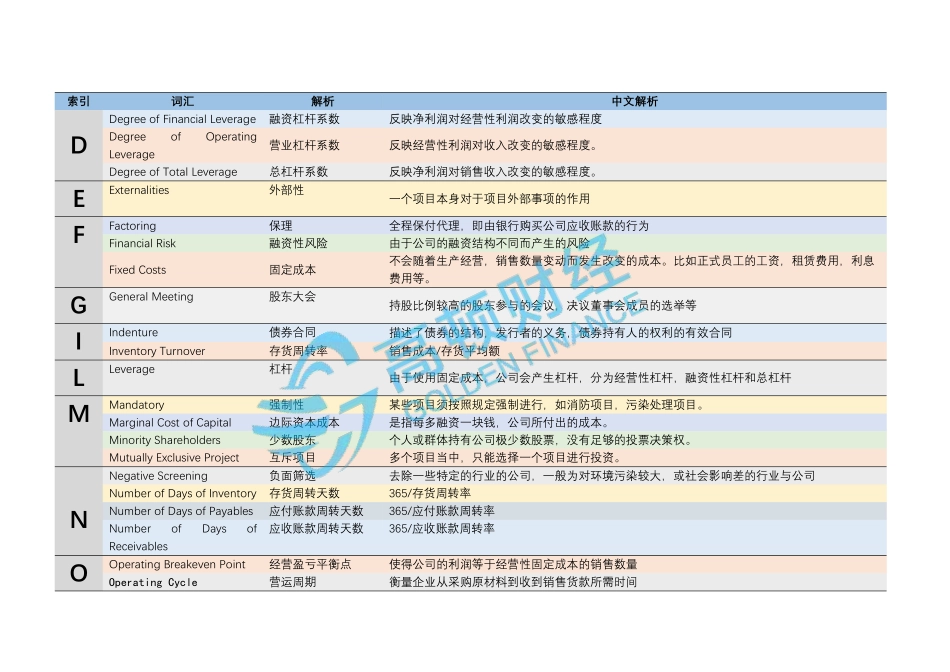Screen dimensions: 950x672
Task: Click the index letter N
Action: point(79,520)
